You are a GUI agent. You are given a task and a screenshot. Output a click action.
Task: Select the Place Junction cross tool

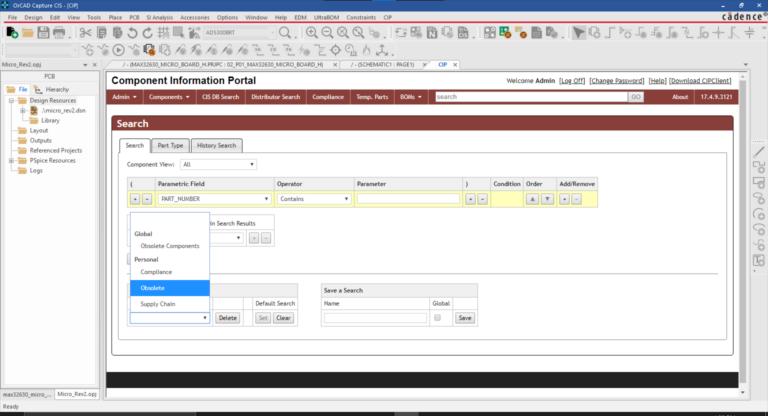[719, 33]
